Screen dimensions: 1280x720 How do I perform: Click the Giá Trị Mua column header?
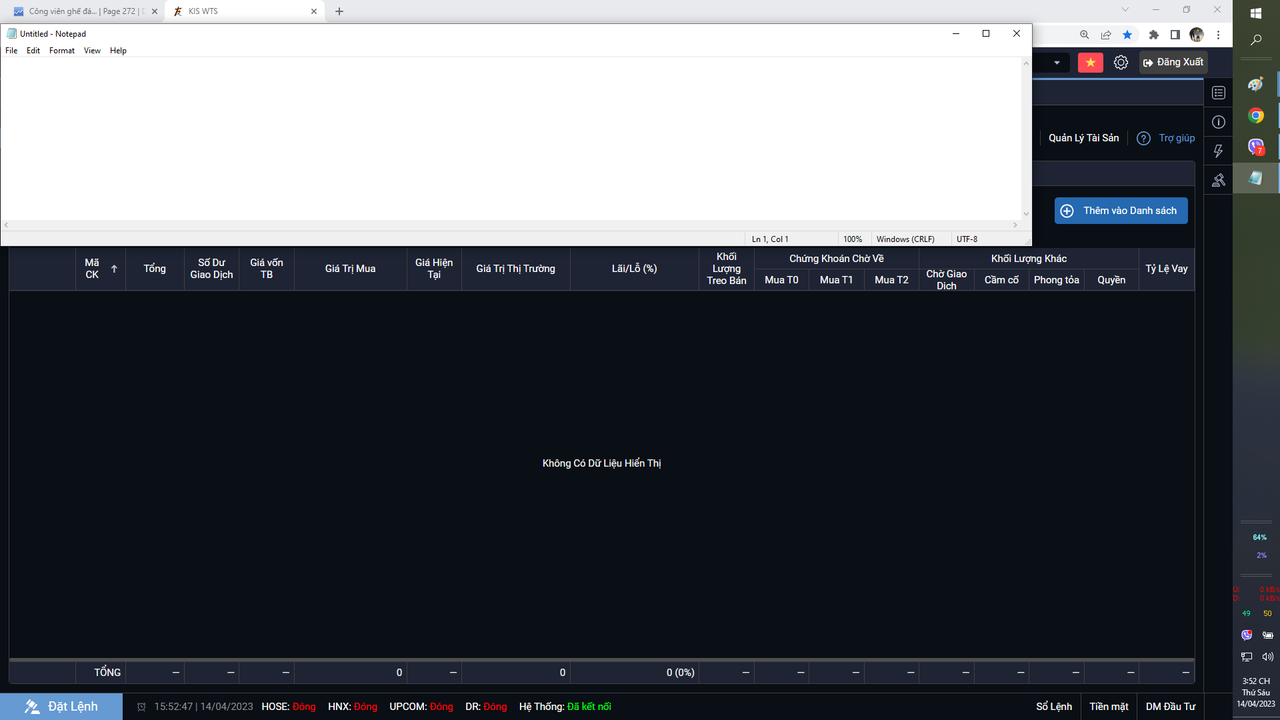click(350, 269)
